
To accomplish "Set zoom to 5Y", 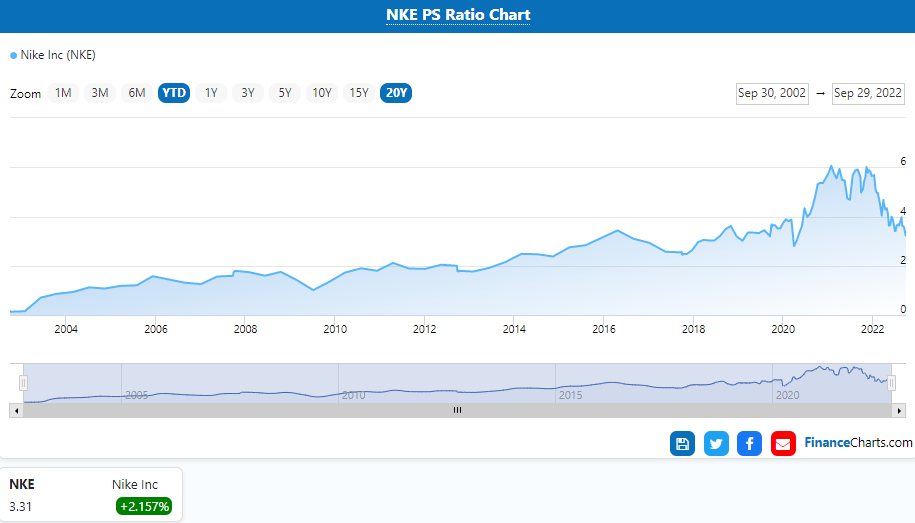I will click(x=285, y=93).
